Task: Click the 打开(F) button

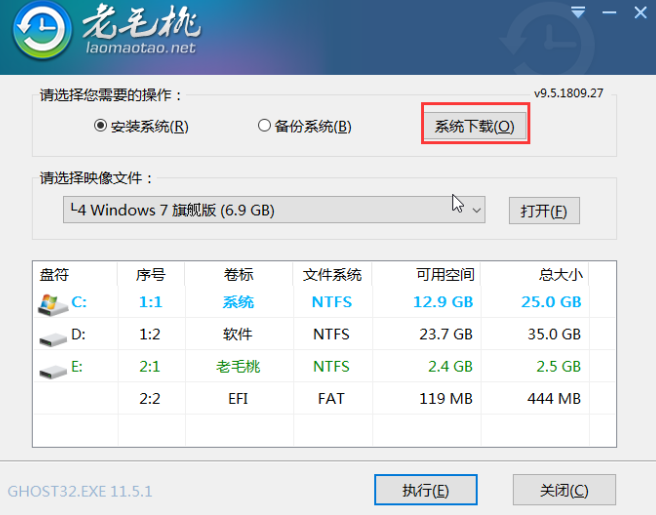Action: pyautogui.click(x=543, y=212)
